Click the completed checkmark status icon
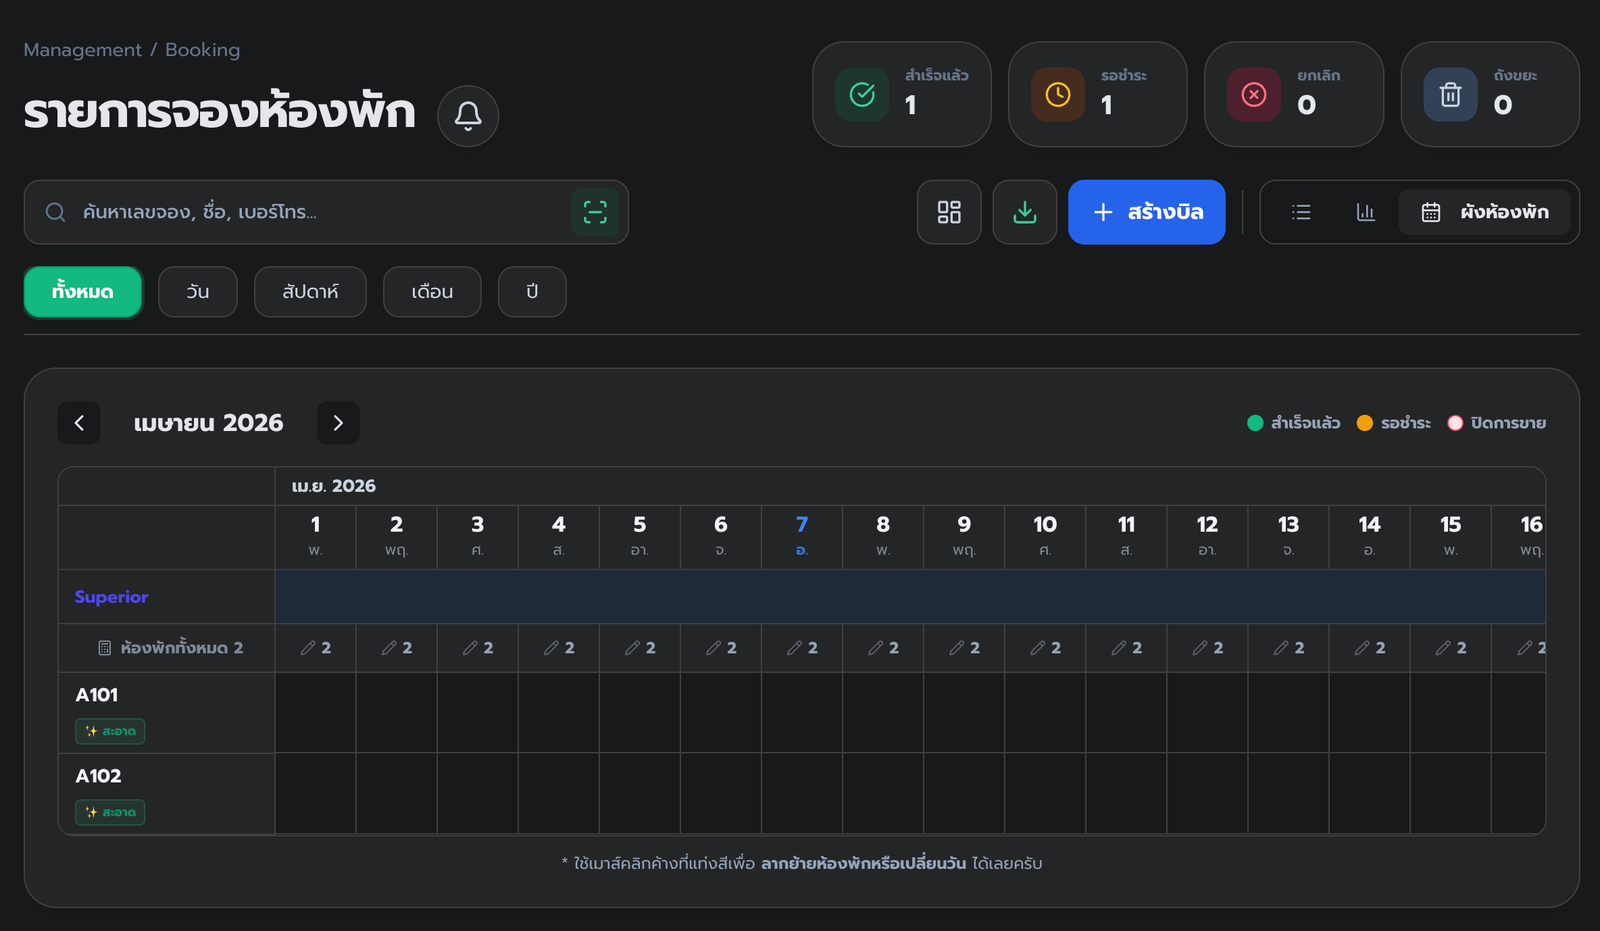1600x931 pixels. [x=862, y=94]
